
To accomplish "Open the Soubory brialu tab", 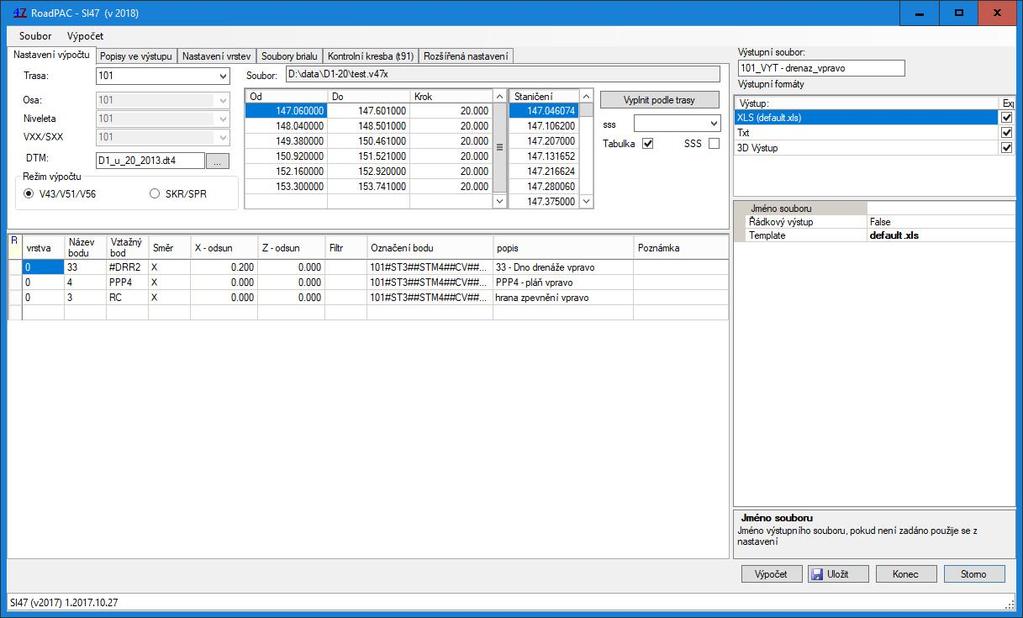I will click(289, 56).
